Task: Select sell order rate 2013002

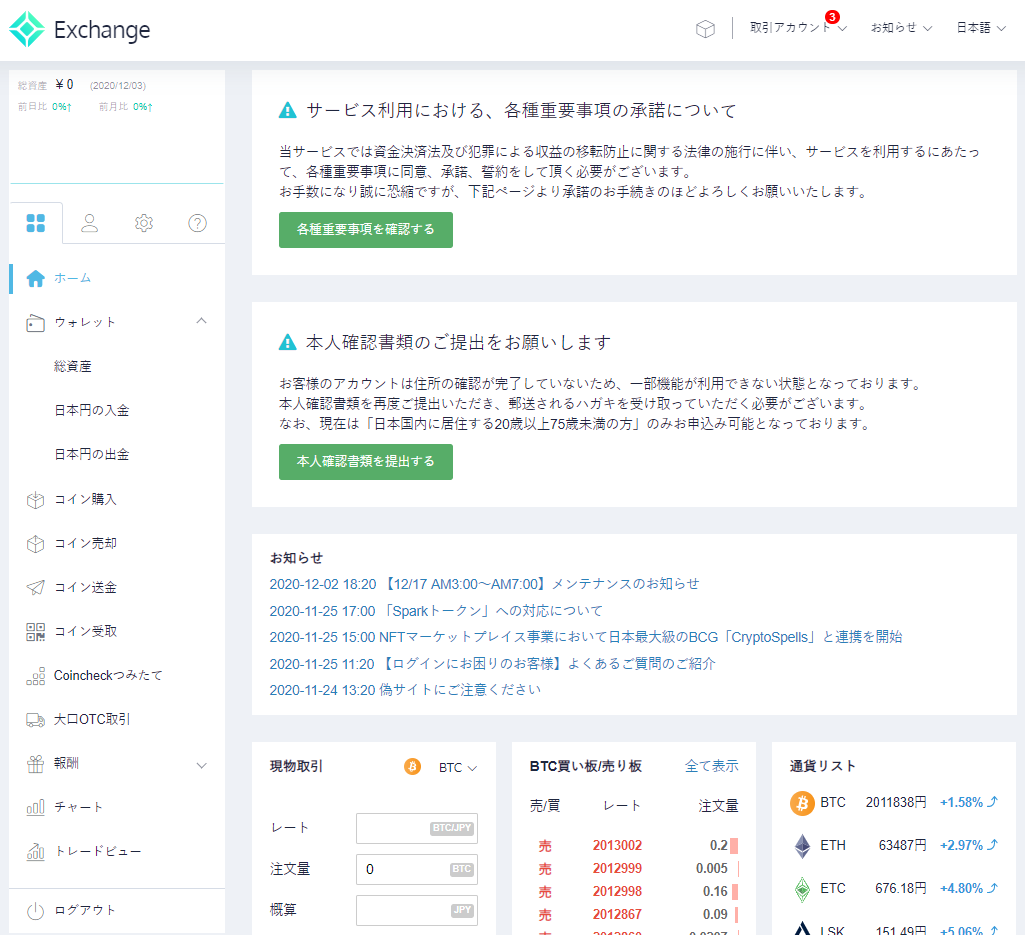Action: pyautogui.click(x=617, y=845)
